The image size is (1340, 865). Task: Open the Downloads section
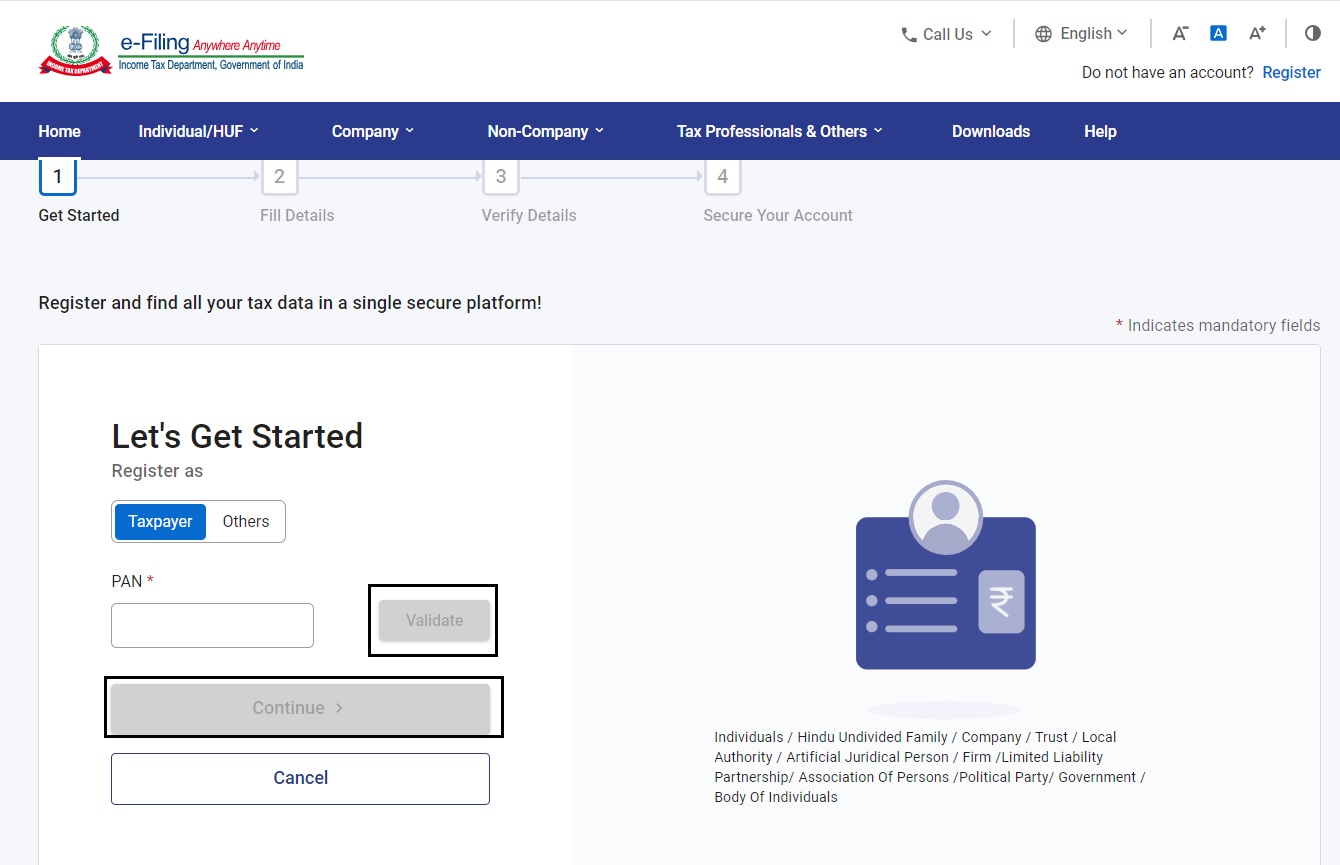(990, 131)
